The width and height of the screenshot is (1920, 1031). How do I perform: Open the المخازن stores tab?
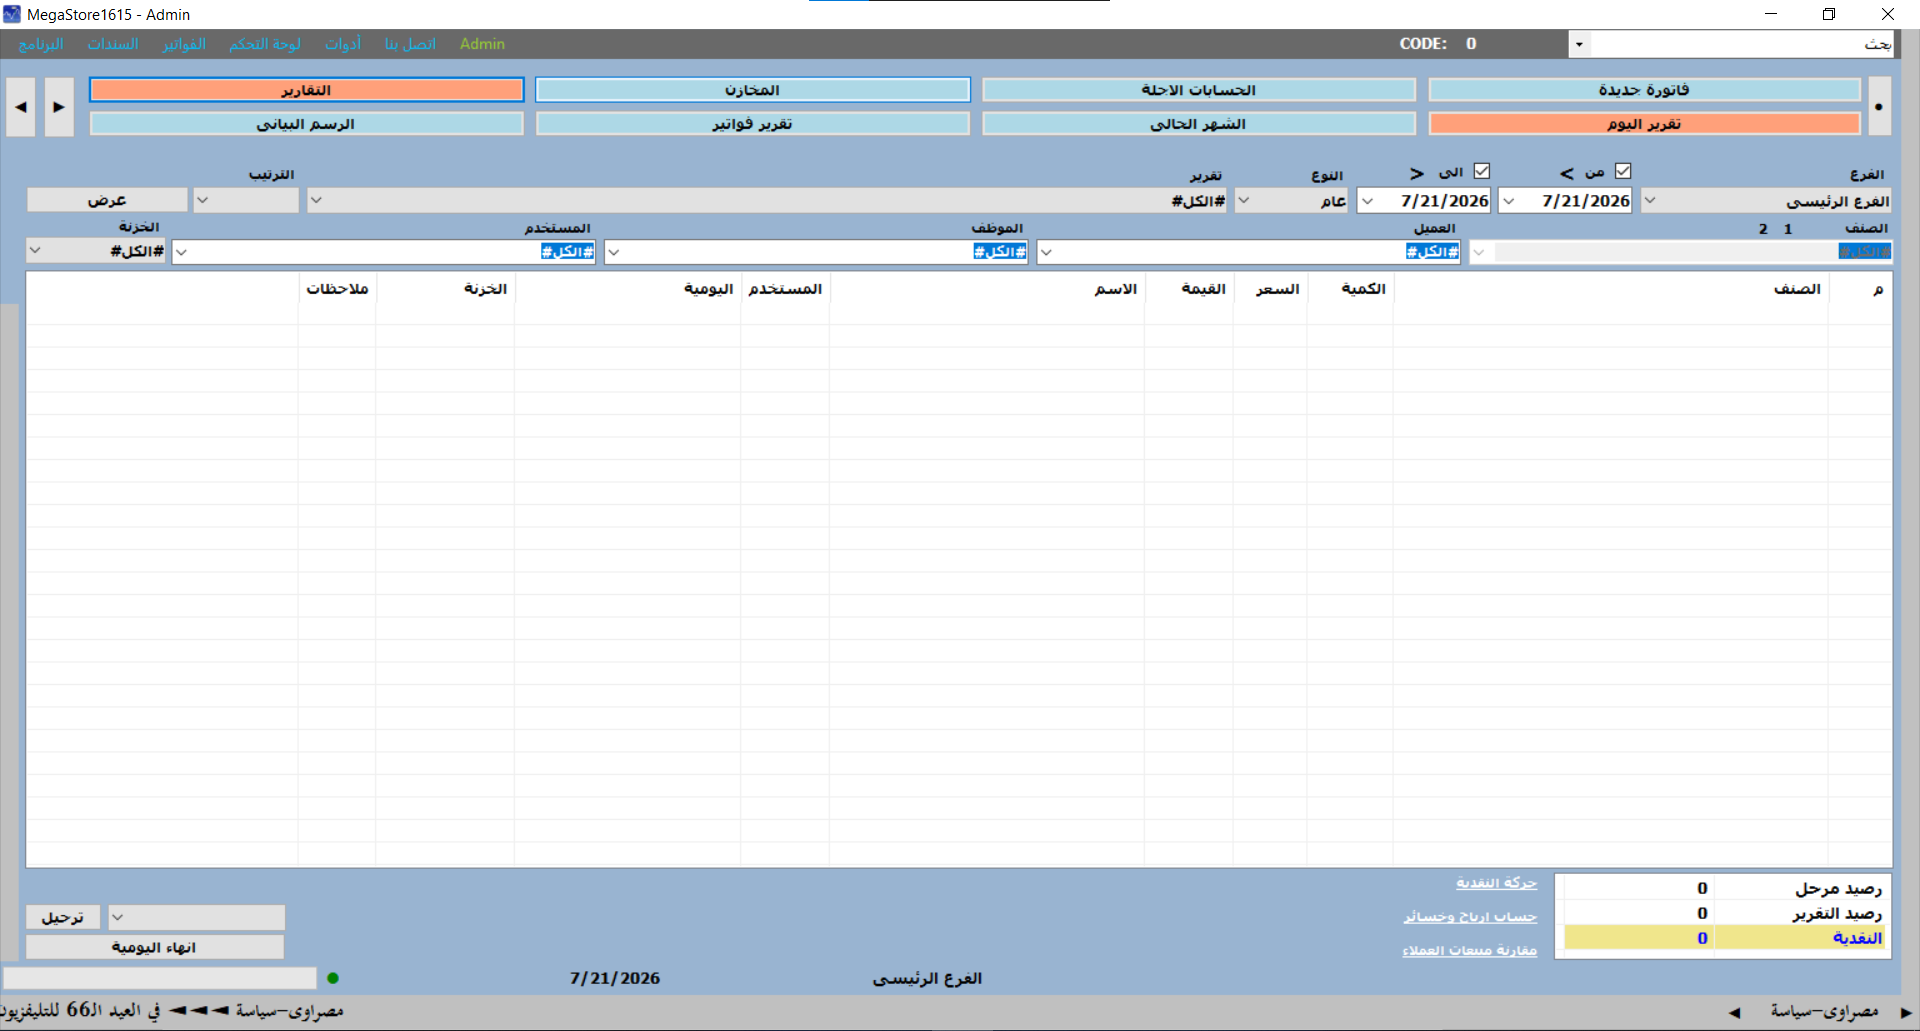tap(753, 90)
